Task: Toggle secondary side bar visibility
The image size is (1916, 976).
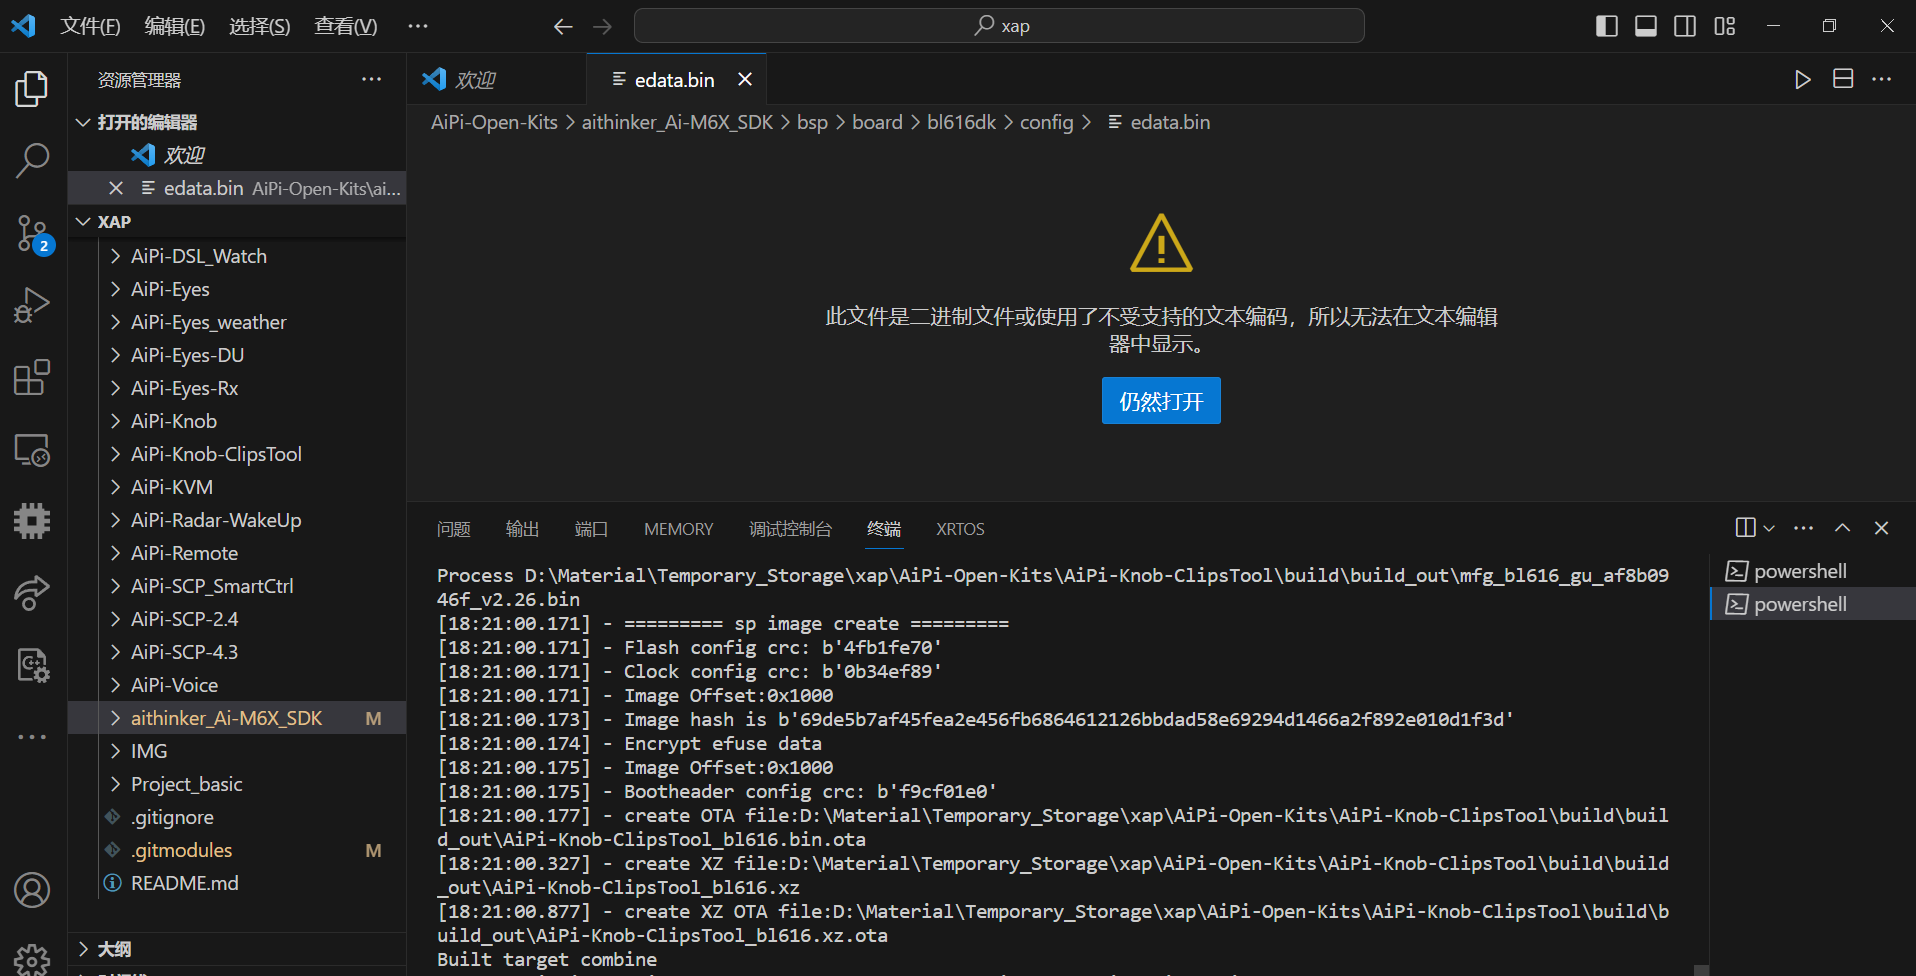Action: [x=1685, y=26]
